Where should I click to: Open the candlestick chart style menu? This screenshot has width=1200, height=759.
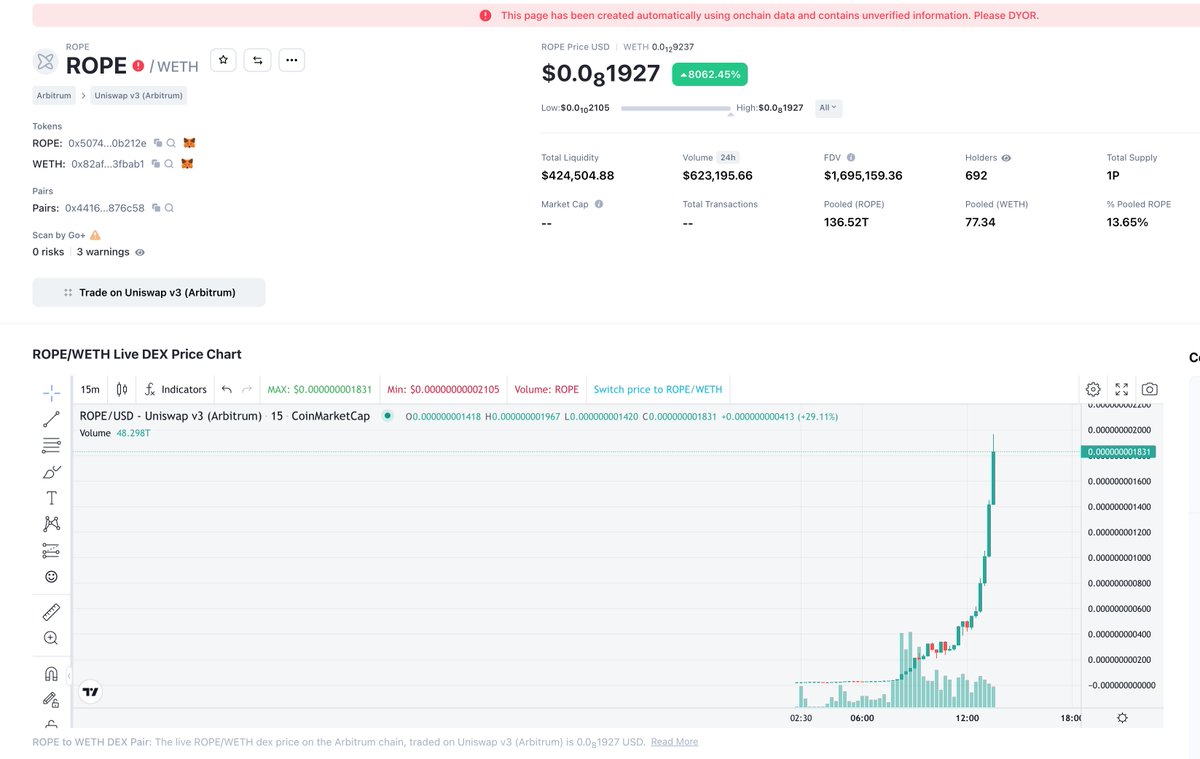122,389
